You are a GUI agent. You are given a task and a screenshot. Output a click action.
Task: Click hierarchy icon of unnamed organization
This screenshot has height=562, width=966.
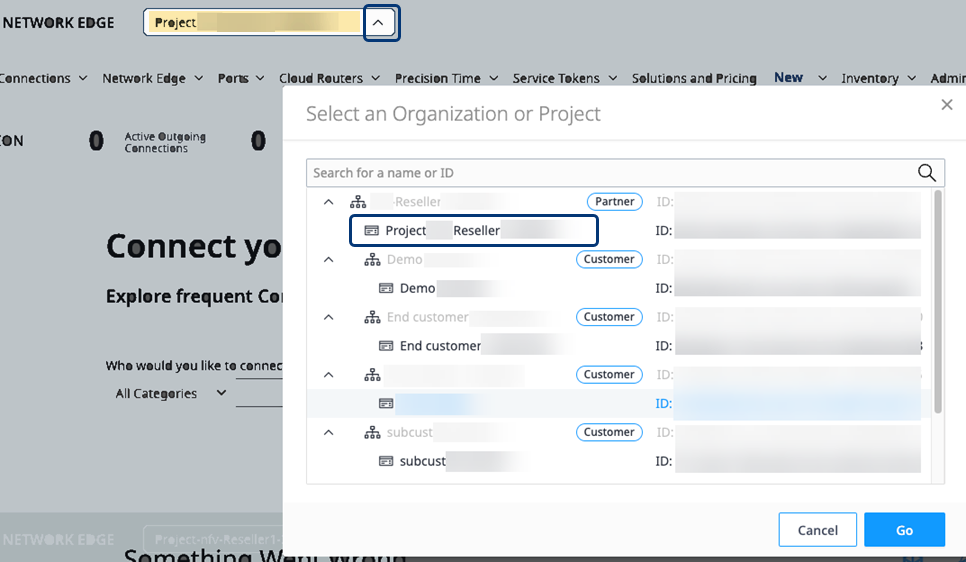(x=372, y=375)
